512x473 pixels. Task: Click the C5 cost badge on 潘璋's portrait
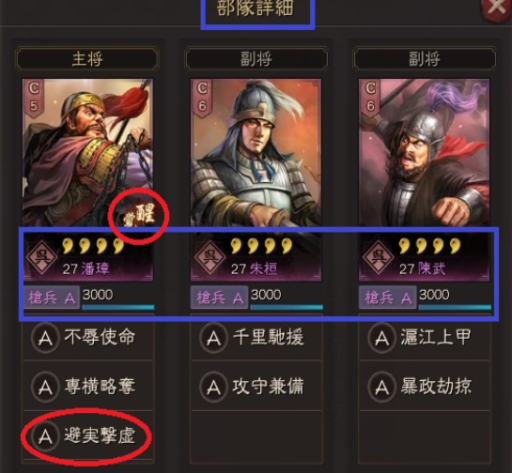[x=34, y=97]
